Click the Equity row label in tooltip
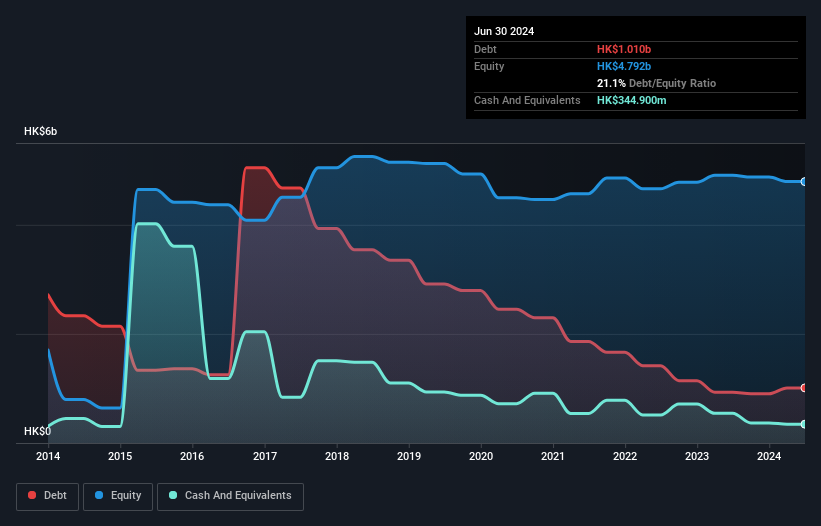821x526 pixels. (489, 66)
